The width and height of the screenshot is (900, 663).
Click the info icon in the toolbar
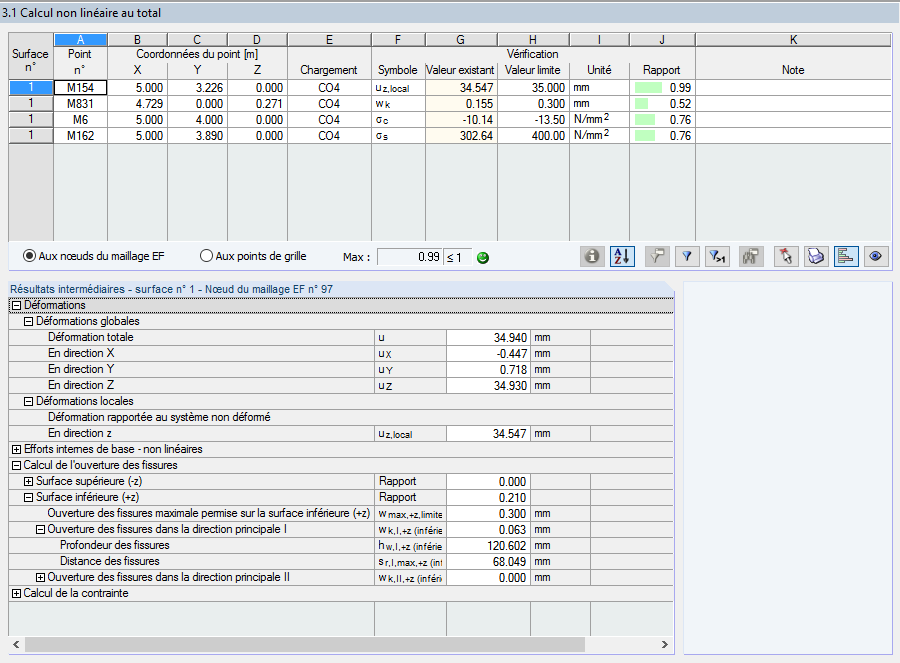[x=592, y=257]
